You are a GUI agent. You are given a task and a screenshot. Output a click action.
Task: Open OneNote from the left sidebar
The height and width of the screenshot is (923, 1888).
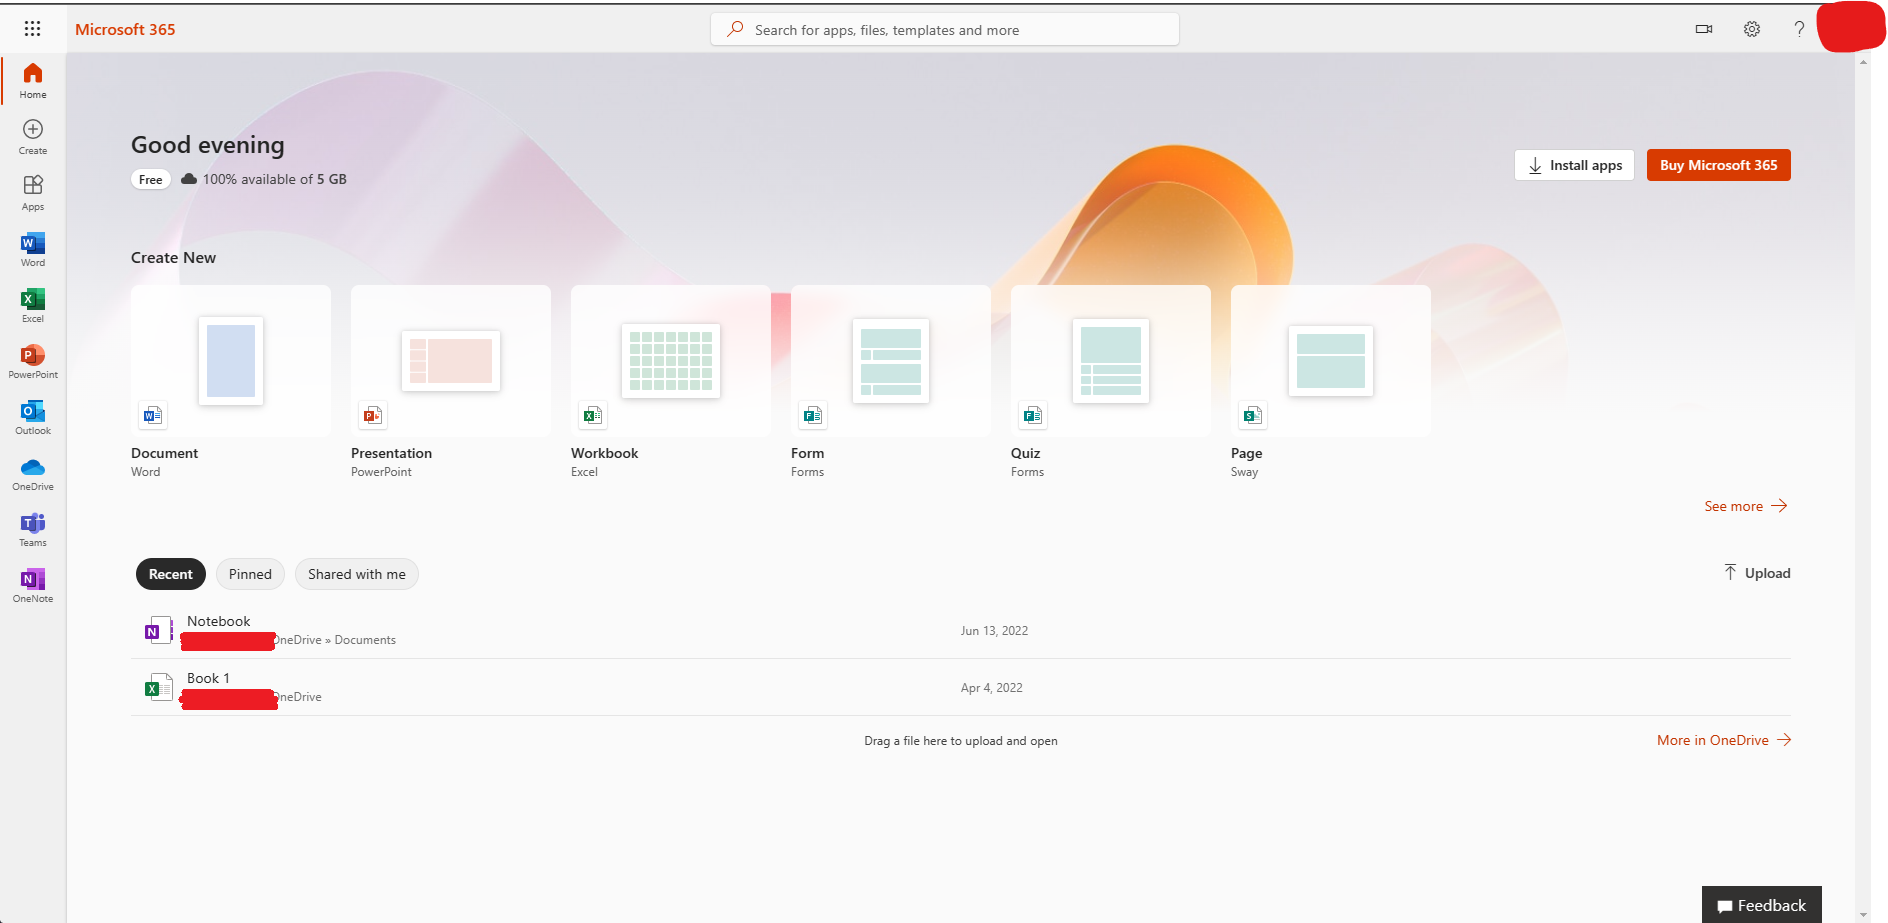point(33,584)
